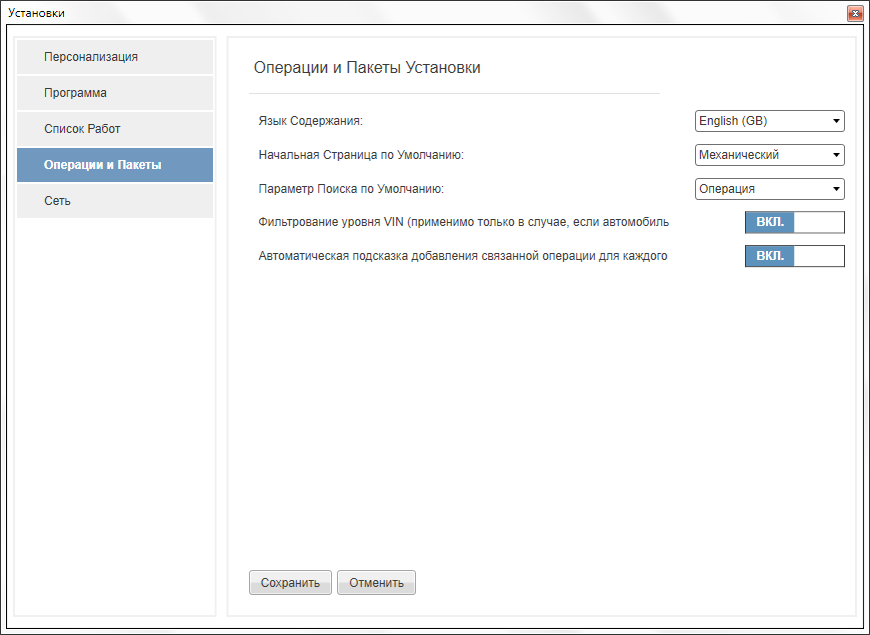Viewport: 870px width, 635px height.
Task: Expand the Начальная Страница по Умолчанию dropdown
Action: [x=770, y=155]
